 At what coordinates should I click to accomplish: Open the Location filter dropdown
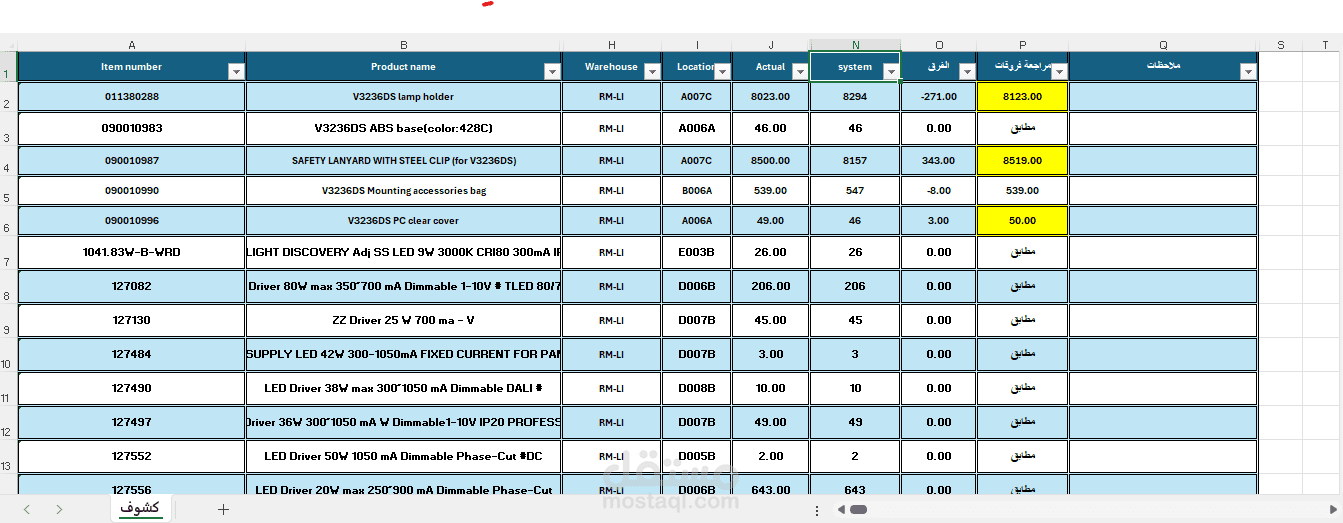[722, 71]
